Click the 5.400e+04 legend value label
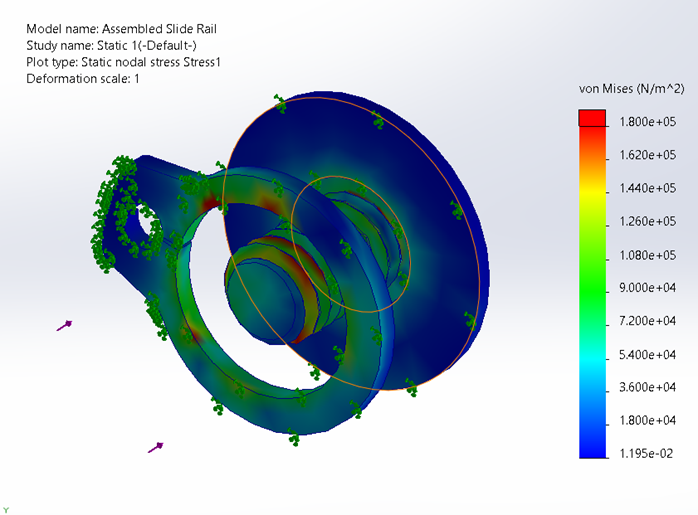The height and width of the screenshot is (515, 698). (646, 354)
